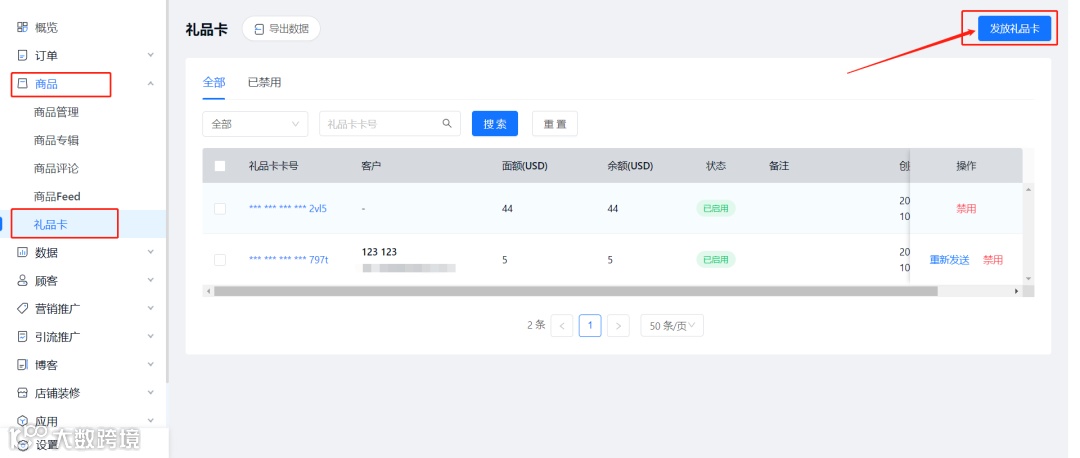The image size is (1080, 458).
Task: Click the 重置 button
Action: point(554,124)
